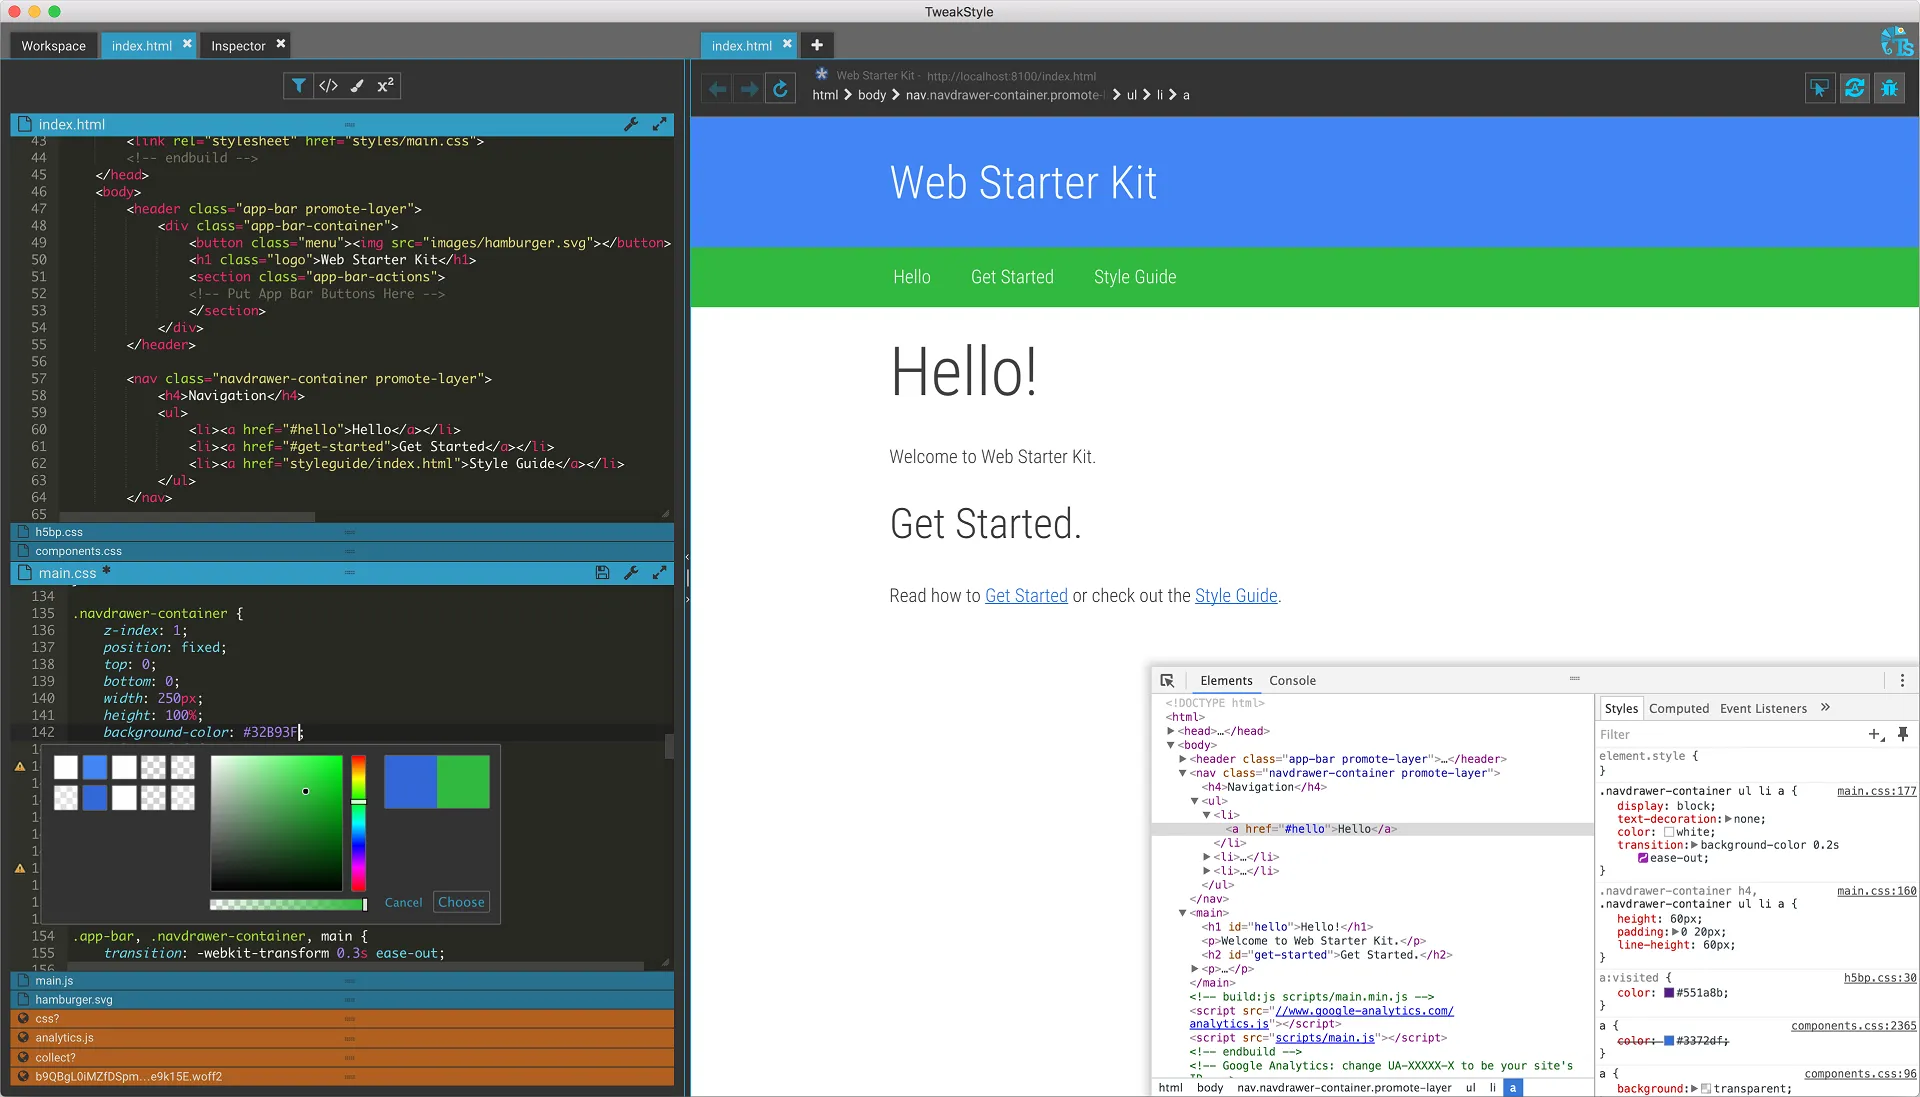Toggle the white color checkbox next to color property
This screenshot has height=1097, width=1920.
click(1668, 831)
